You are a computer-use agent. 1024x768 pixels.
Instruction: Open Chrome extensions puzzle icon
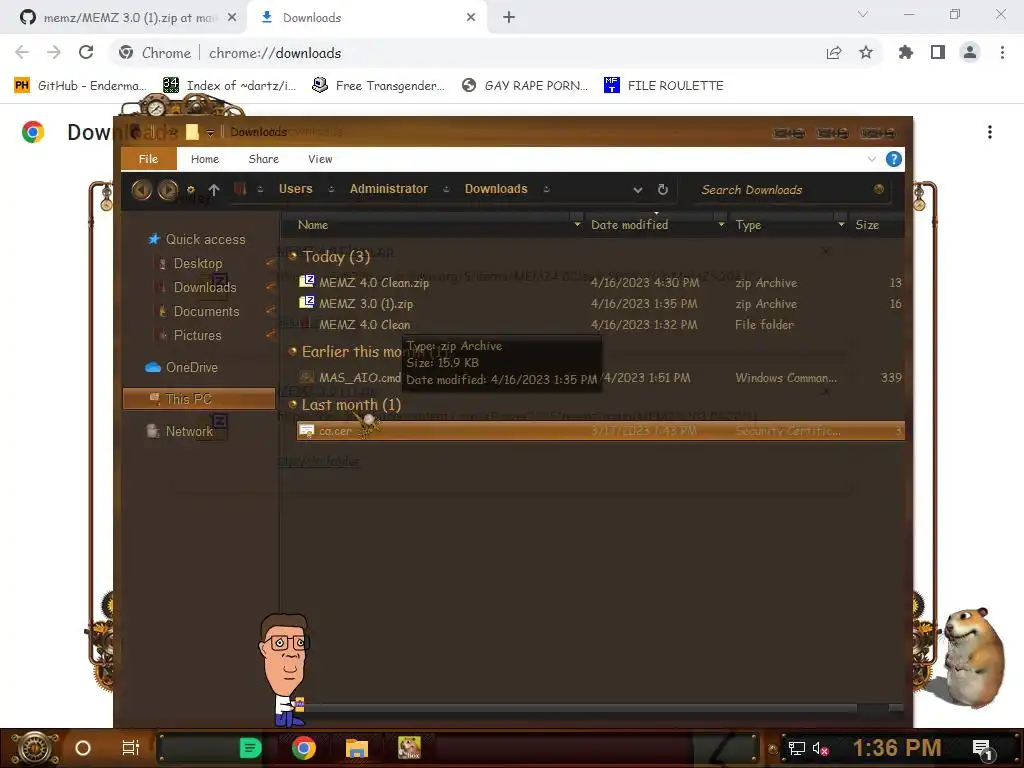tap(906, 52)
